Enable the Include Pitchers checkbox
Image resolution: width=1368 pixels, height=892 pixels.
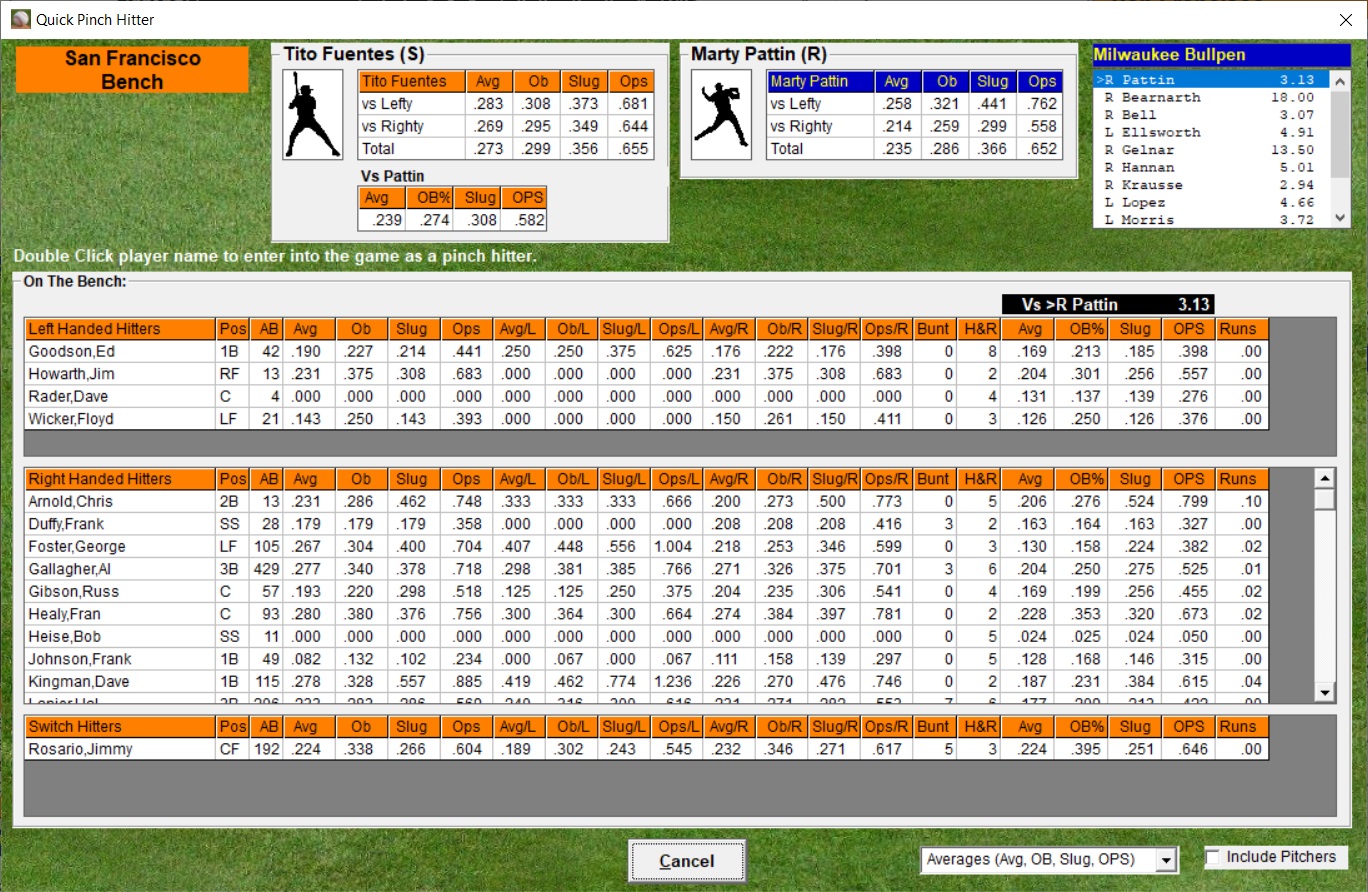[1213, 857]
